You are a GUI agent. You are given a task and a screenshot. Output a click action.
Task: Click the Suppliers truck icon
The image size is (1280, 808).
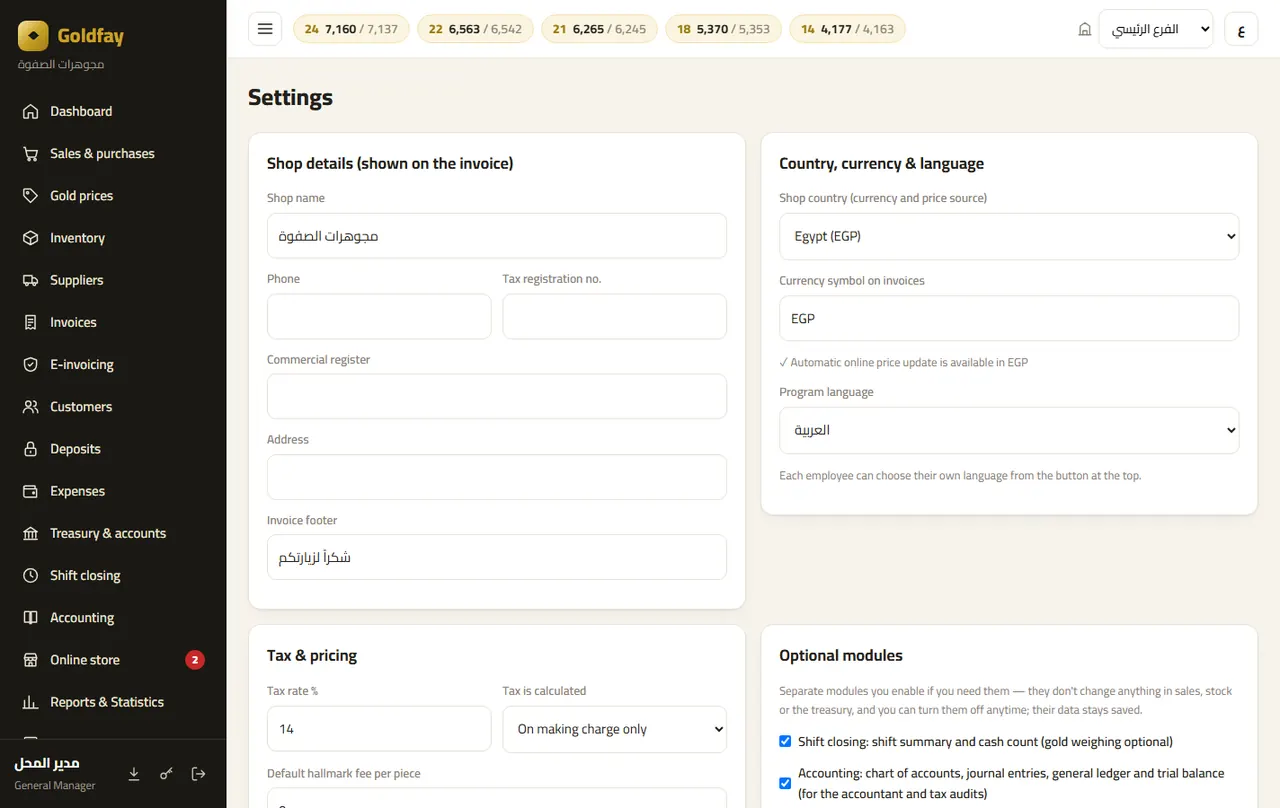click(x=31, y=280)
